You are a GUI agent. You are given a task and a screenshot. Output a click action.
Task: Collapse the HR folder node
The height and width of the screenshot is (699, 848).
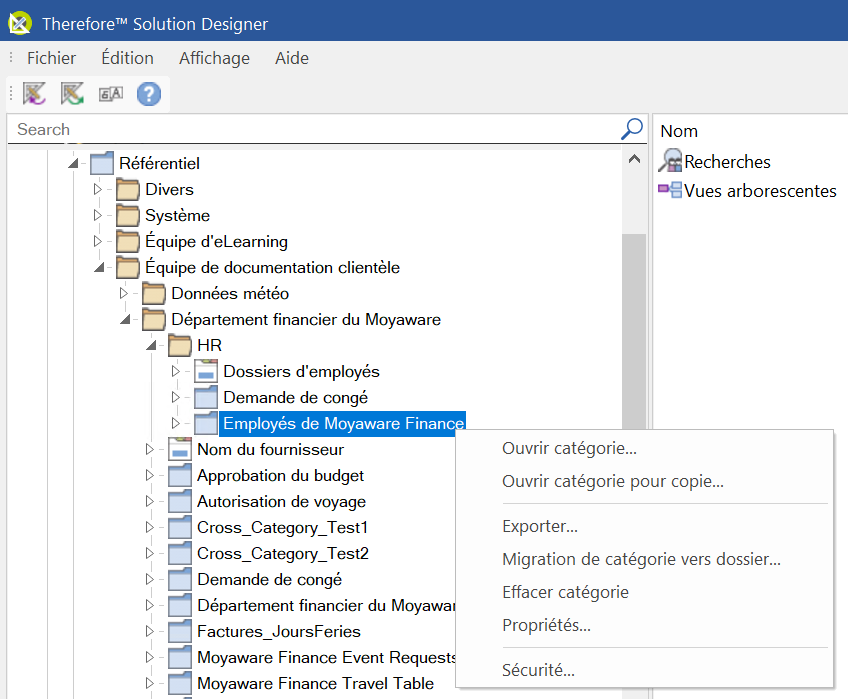(150, 345)
